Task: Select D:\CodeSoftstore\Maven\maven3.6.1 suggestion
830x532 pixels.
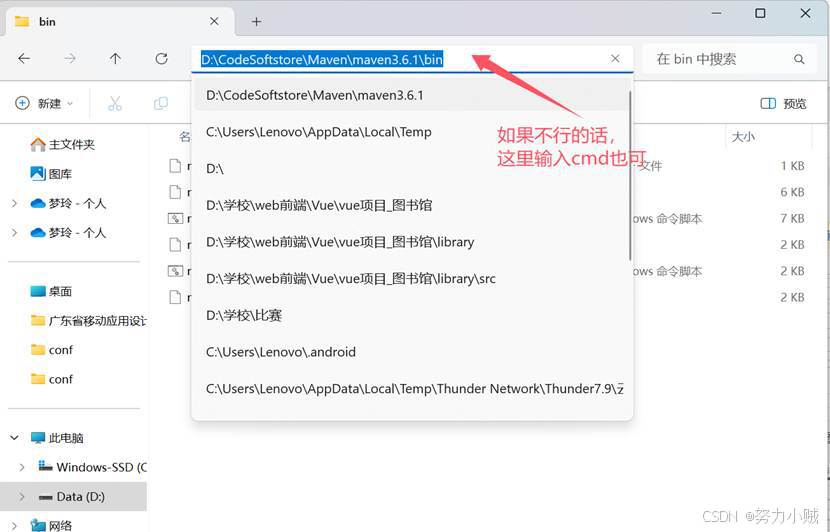Action: (x=315, y=95)
